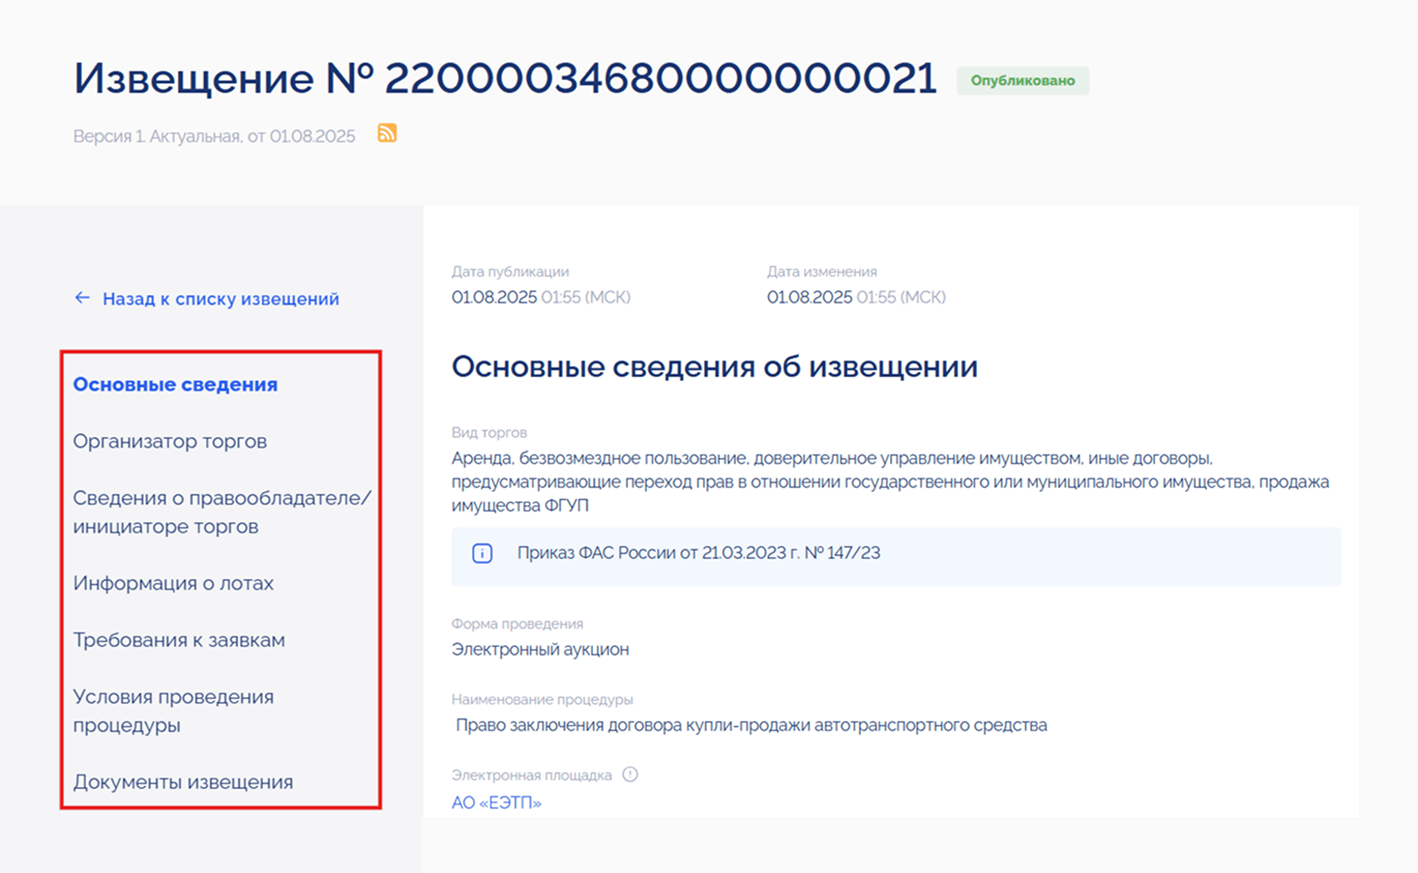Click the Электронный аукцион form value
The image size is (1418, 873).
pos(540,650)
